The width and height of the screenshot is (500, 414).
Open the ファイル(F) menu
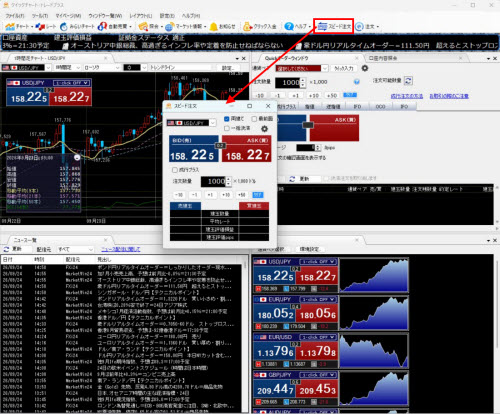(x=15, y=16)
